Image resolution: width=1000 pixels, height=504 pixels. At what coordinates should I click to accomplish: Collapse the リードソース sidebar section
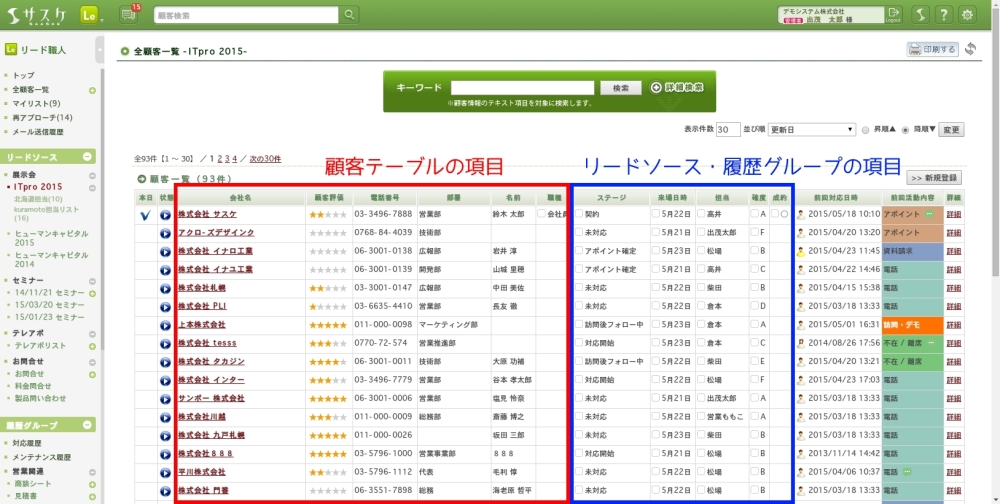88,157
